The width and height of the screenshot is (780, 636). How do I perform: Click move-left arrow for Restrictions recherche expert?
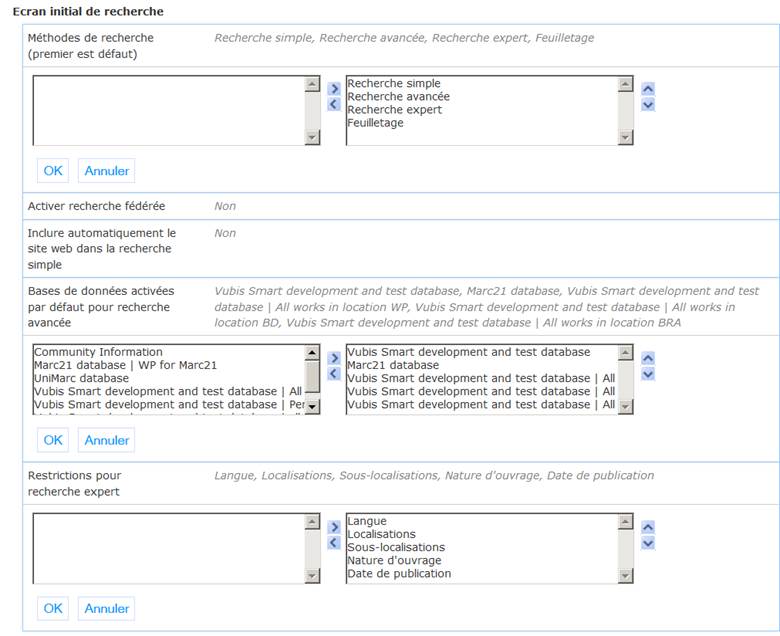coord(334,543)
